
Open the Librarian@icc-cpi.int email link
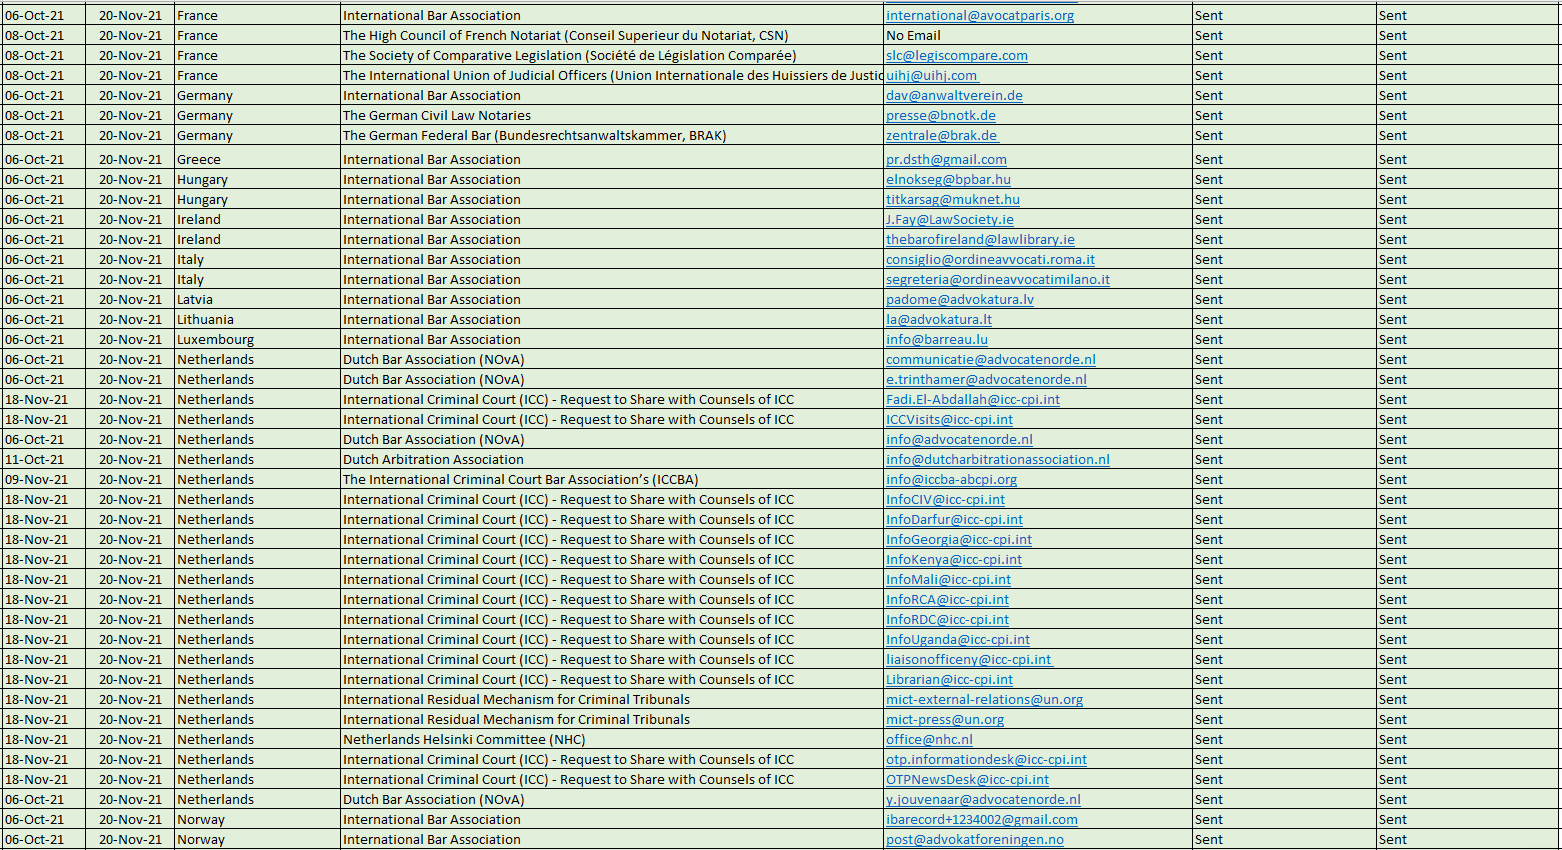click(949, 680)
